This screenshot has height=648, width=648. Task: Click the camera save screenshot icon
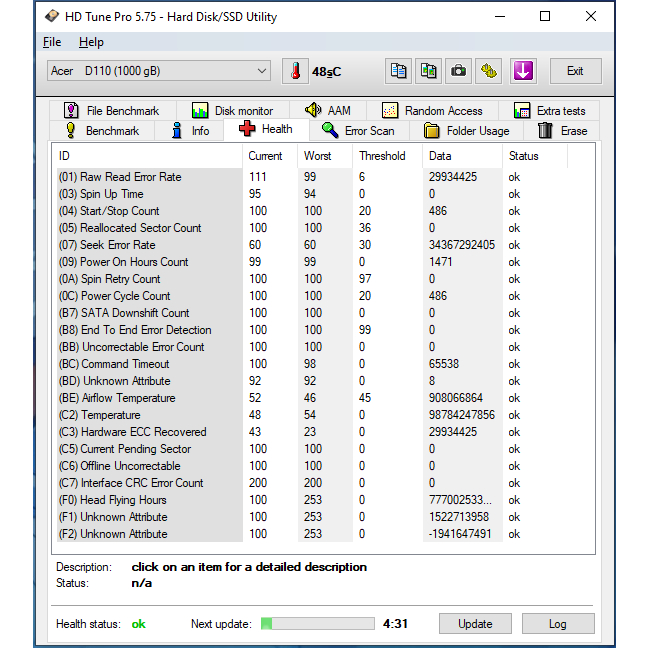458,71
